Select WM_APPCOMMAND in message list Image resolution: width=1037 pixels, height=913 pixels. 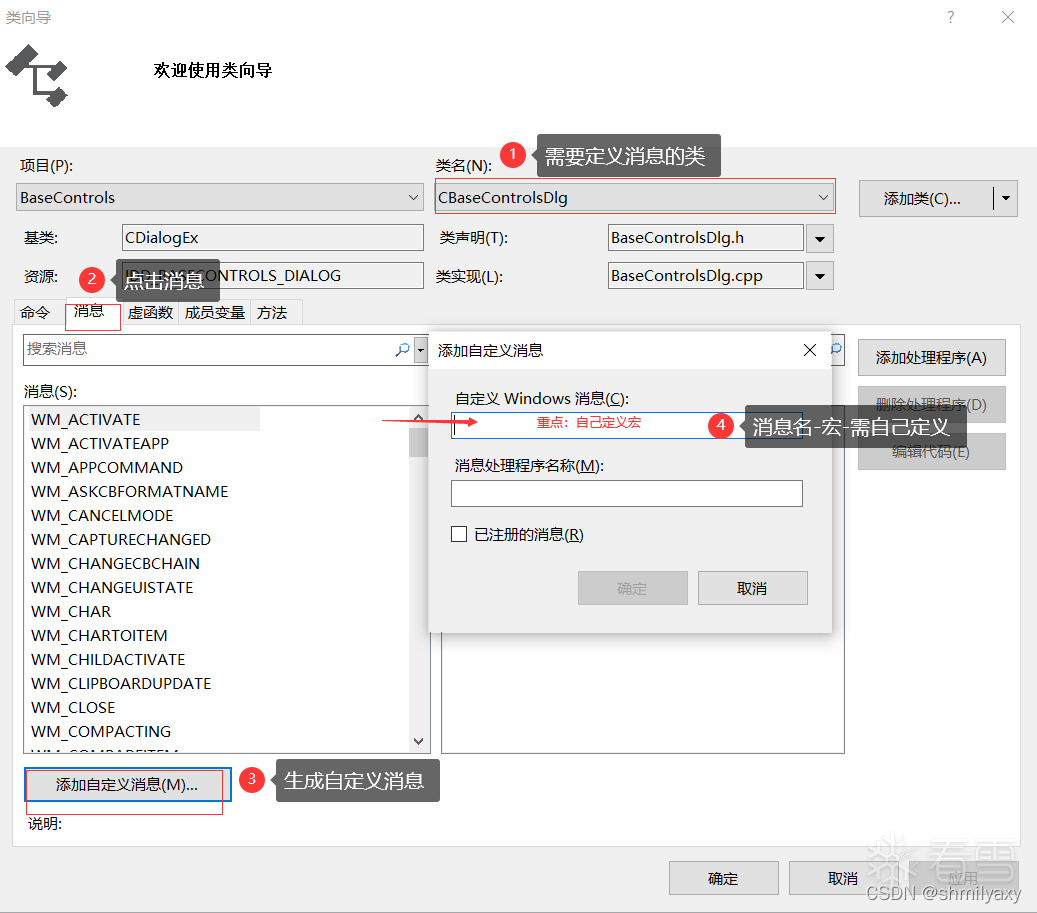coord(107,467)
